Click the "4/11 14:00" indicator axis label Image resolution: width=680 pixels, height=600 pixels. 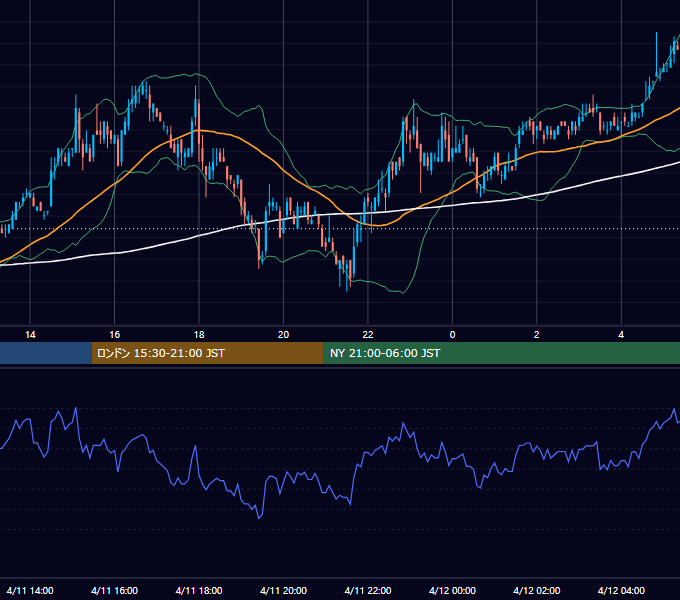click(x=30, y=590)
